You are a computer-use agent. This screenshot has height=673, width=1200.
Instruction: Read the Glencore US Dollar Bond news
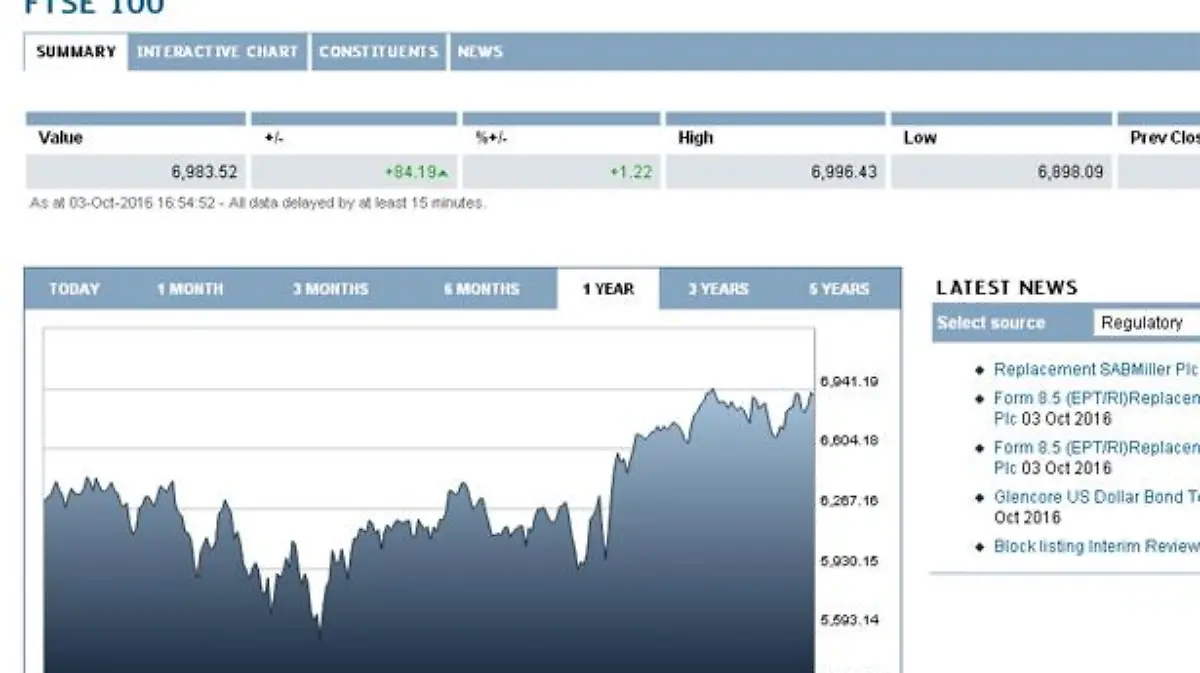point(1095,497)
